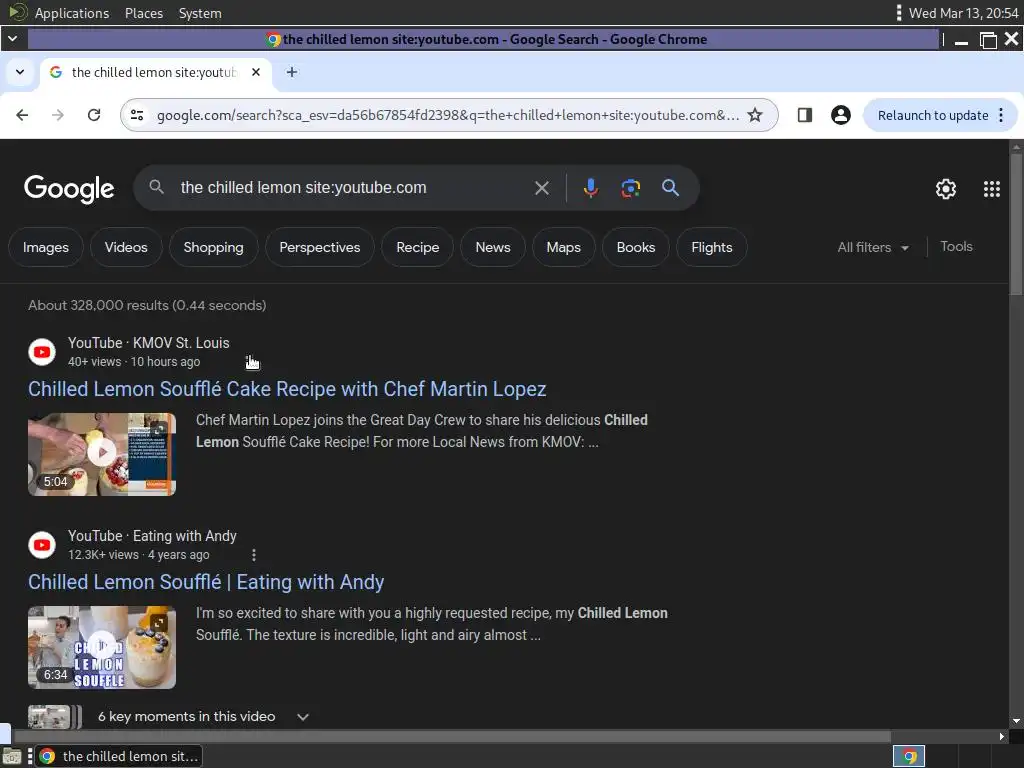1024x768 pixels.
Task: Go forward using the browser forward arrow
Action: click(x=57, y=115)
